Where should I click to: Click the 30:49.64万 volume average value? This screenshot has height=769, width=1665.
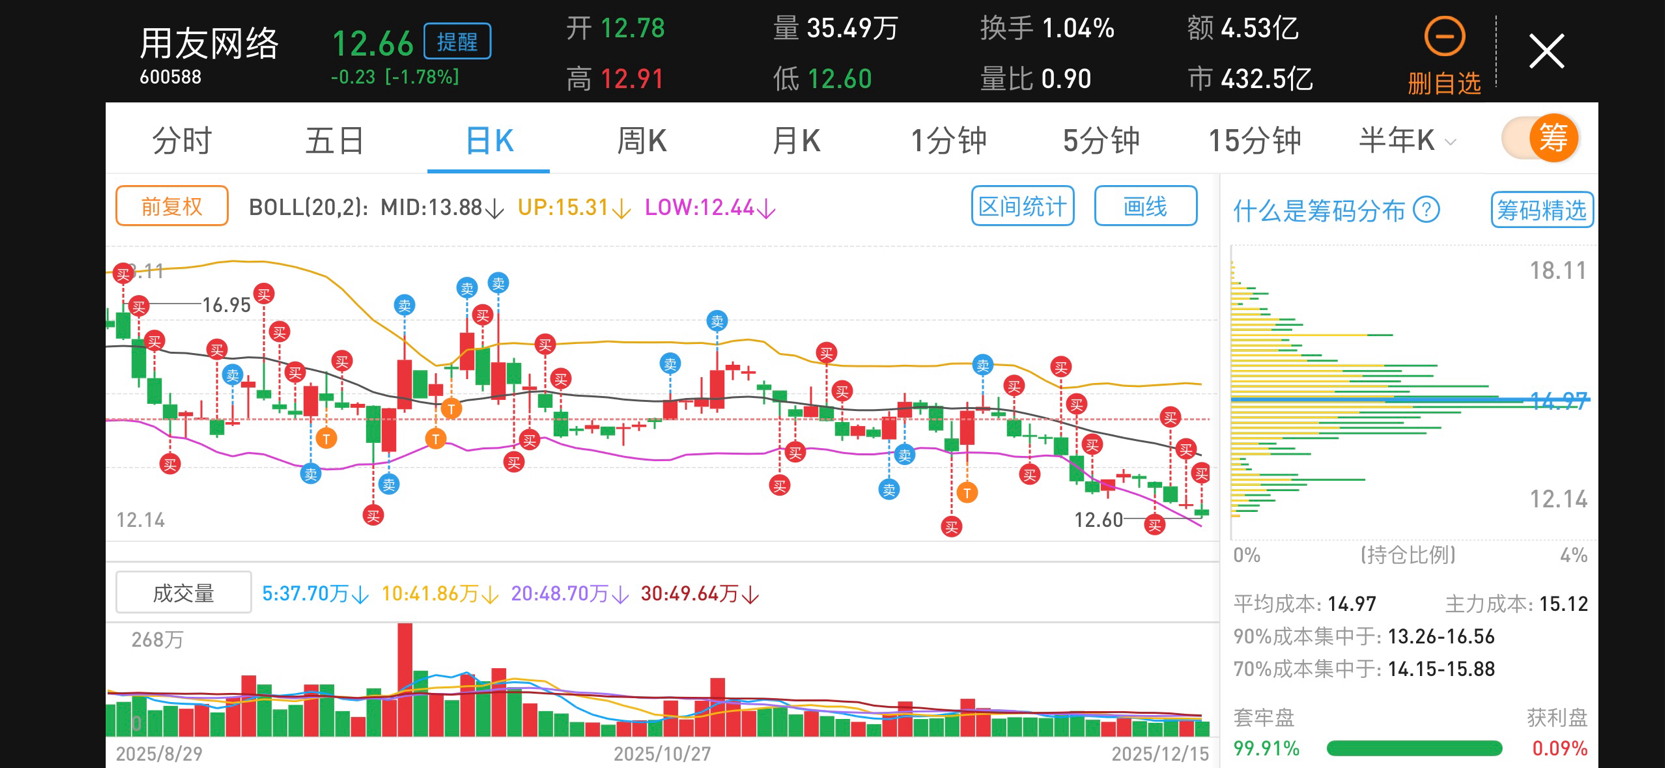click(700, 594)
